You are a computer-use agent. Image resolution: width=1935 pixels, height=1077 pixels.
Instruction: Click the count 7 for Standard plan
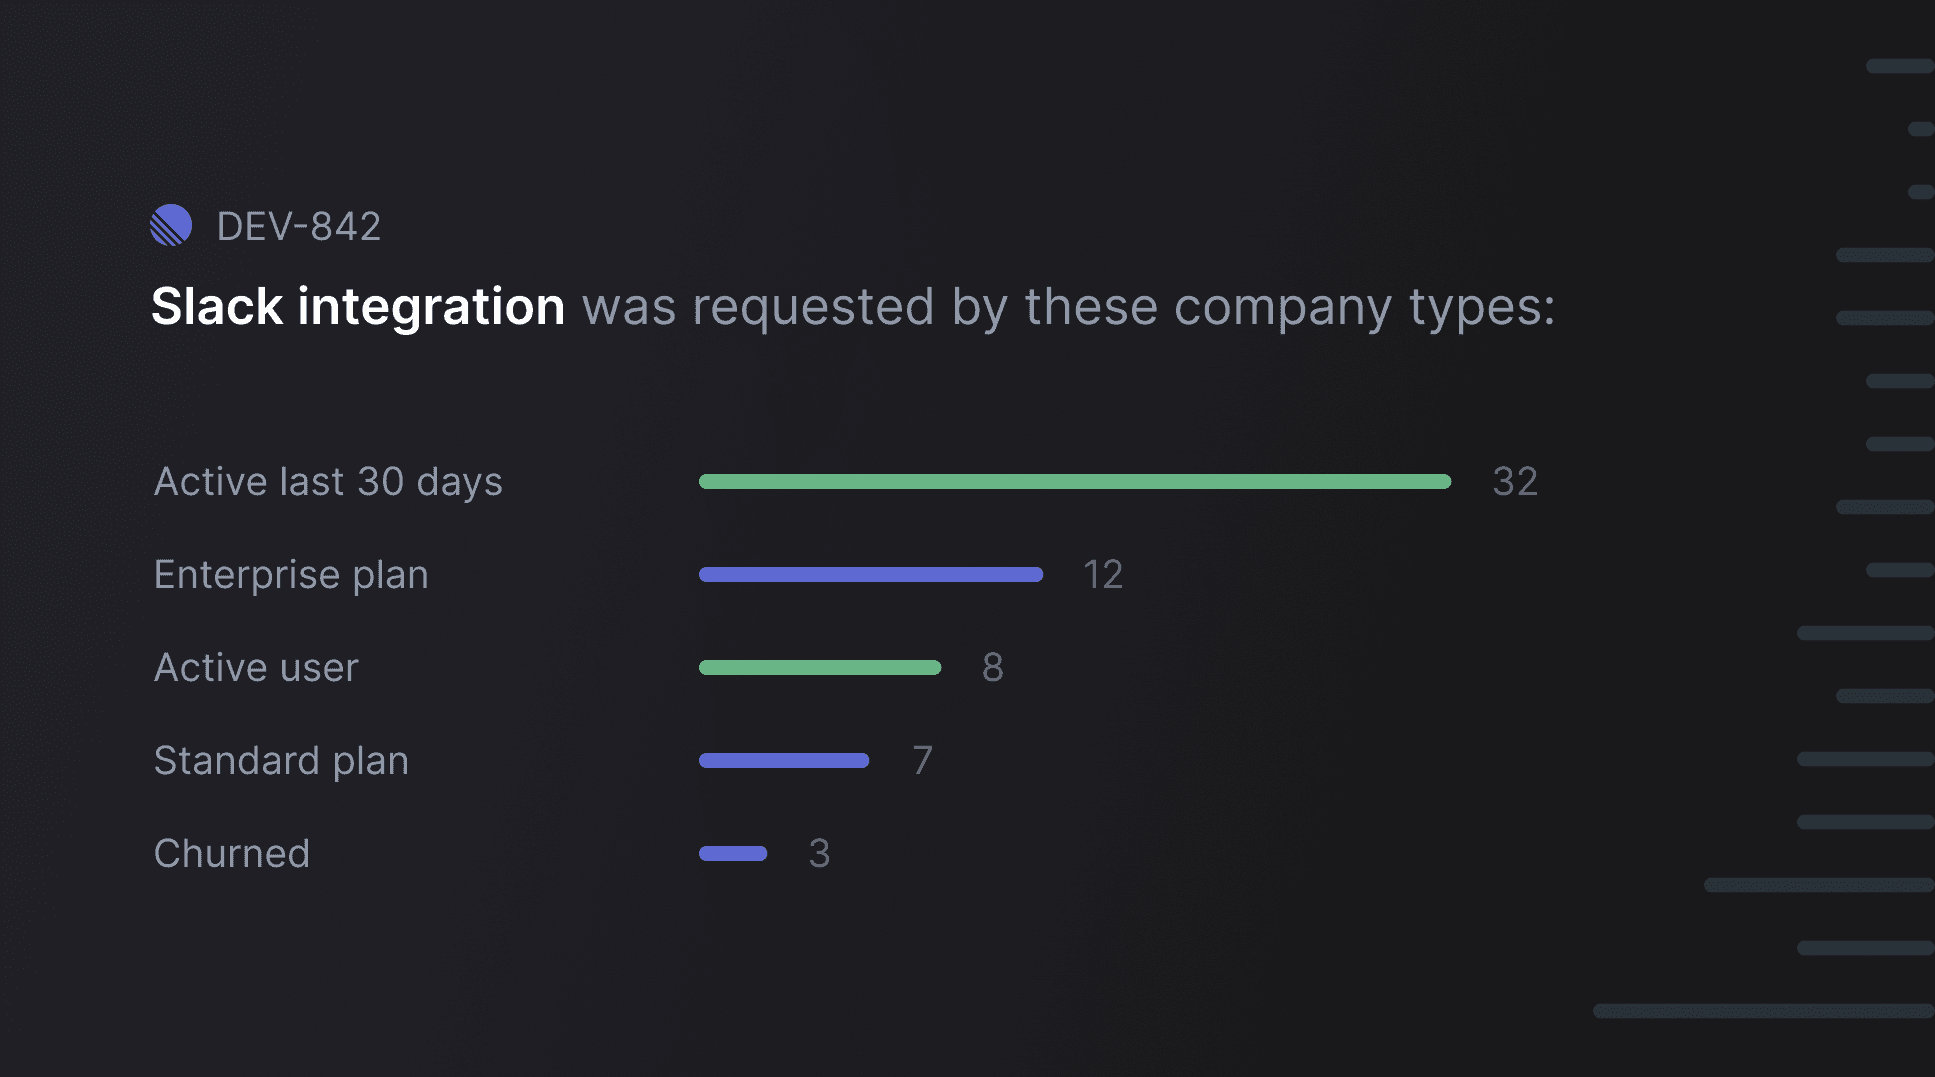[x=922, y=761]
